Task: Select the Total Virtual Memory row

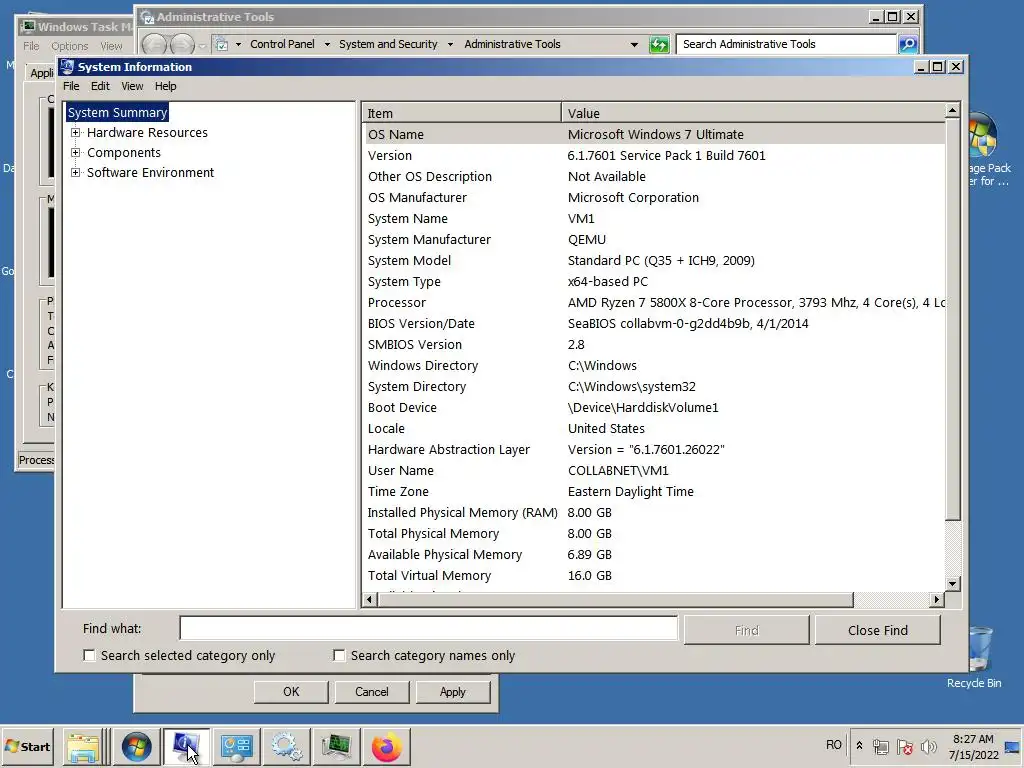Action: 654,575
